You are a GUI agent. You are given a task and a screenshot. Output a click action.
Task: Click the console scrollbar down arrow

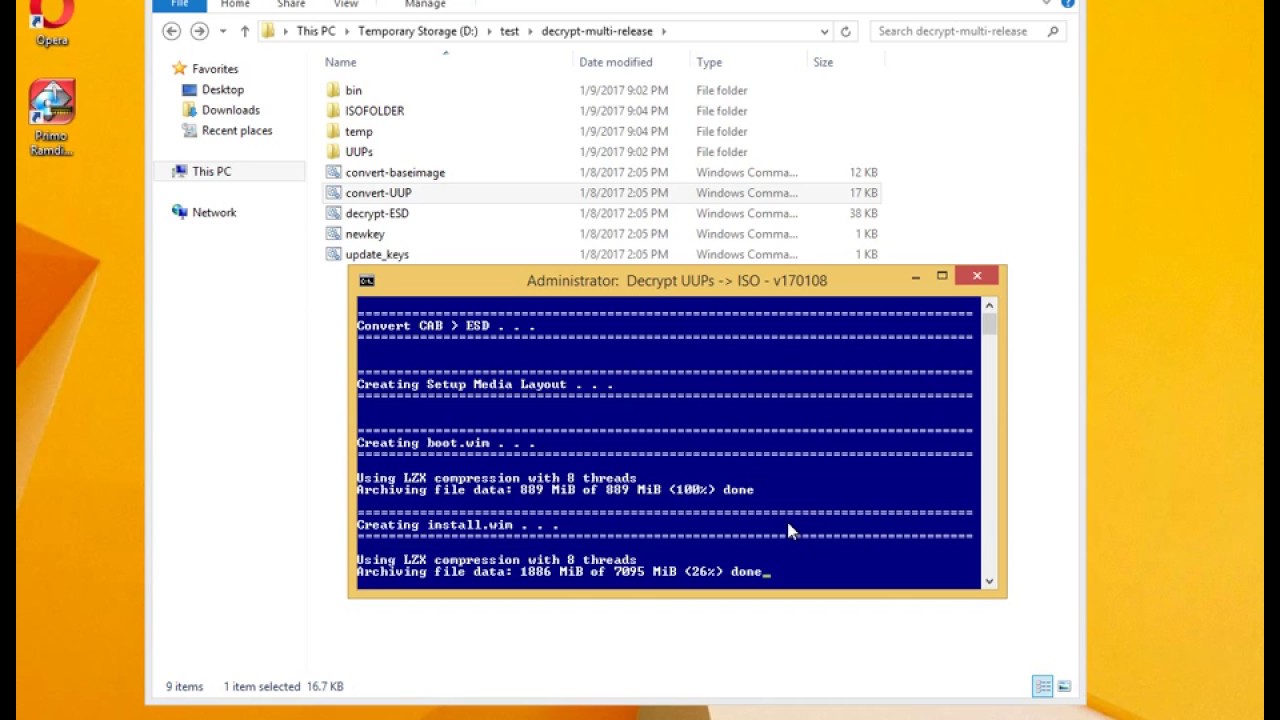tap(989, 581)
